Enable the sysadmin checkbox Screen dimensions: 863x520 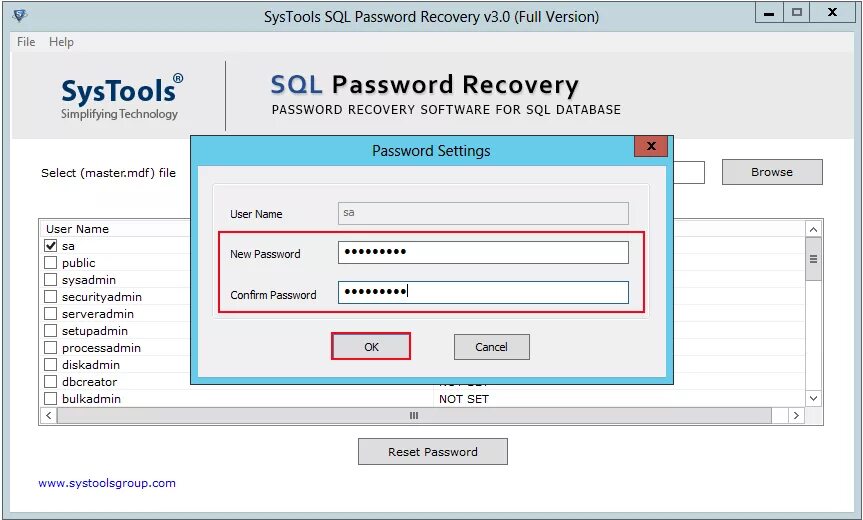click(51, 280)
